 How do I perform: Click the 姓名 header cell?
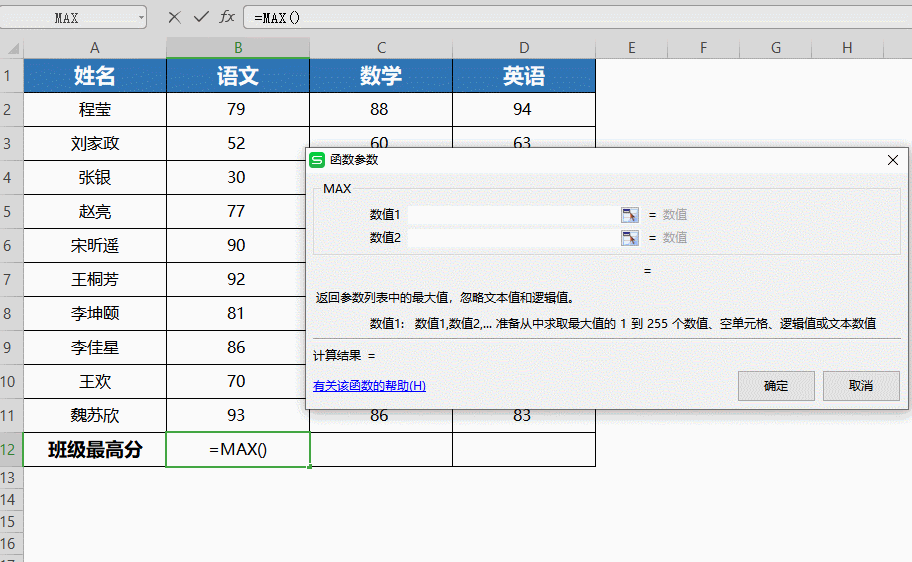[95, 76]
